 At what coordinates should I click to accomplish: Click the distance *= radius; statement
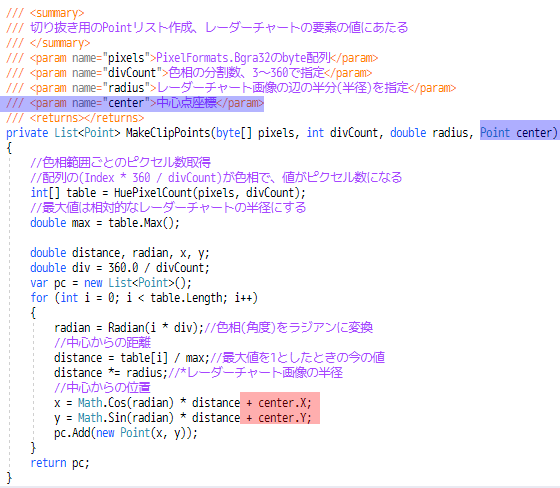point(111,373)
